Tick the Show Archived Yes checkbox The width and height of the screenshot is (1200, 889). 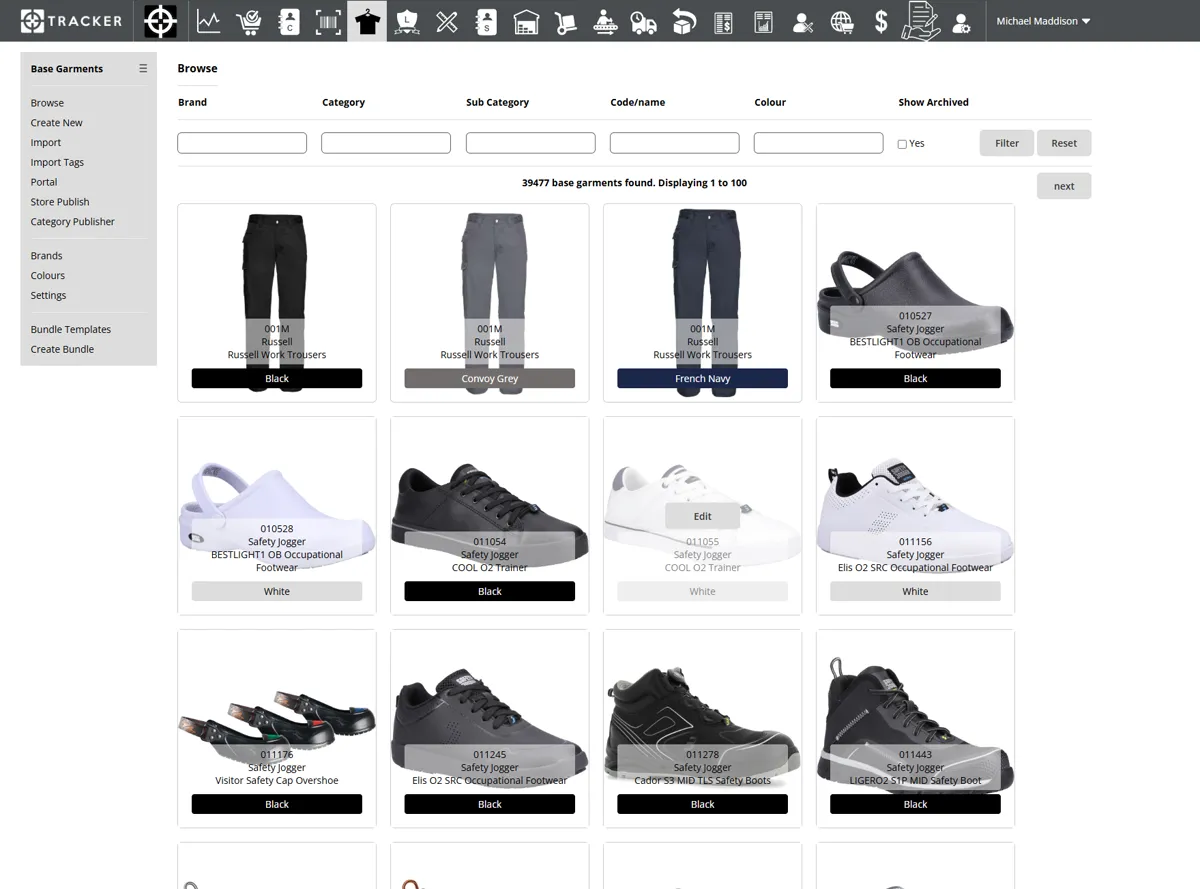point(902,144)
